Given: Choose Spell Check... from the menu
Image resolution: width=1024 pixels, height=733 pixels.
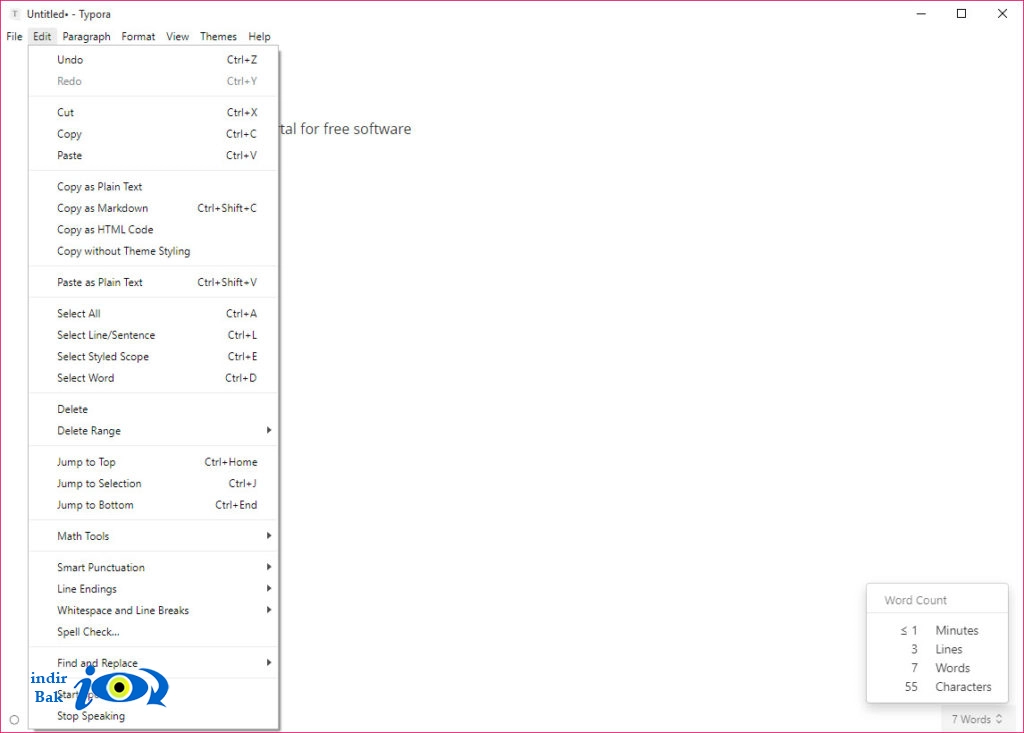Looking at the screenshot, I should point(154,632).
